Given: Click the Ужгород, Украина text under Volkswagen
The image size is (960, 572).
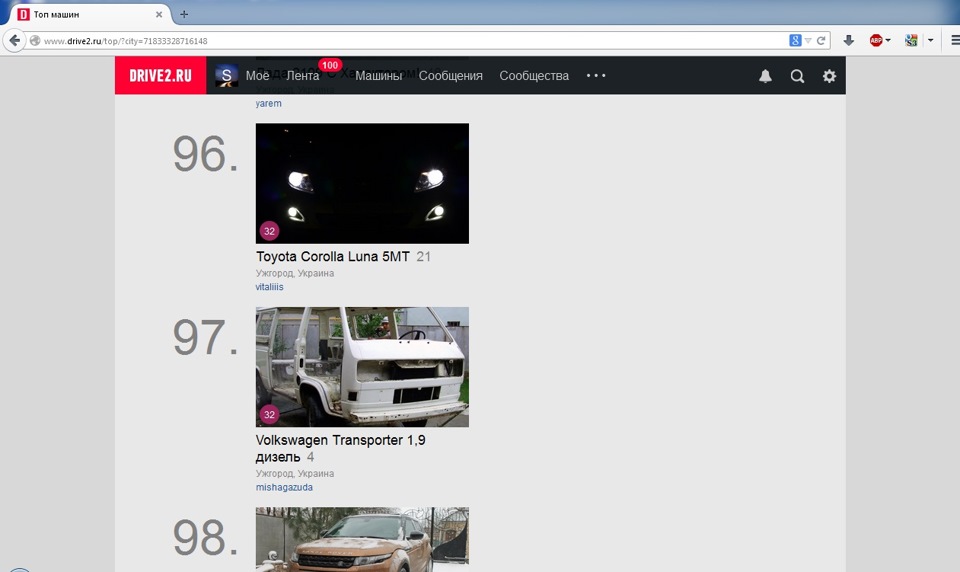Looking at the screenshot, I should pyautogui.click(x=294, y=473).
